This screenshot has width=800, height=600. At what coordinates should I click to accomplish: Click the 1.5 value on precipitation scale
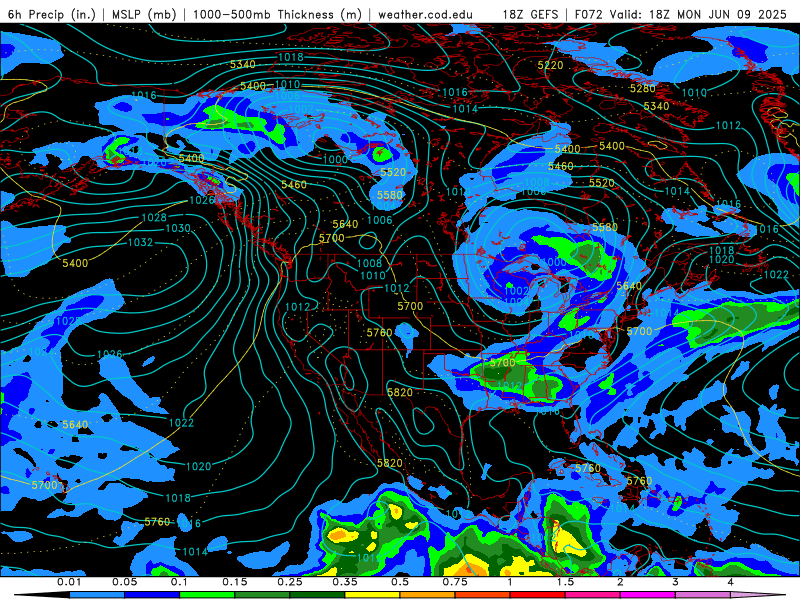tap(565, 582)
